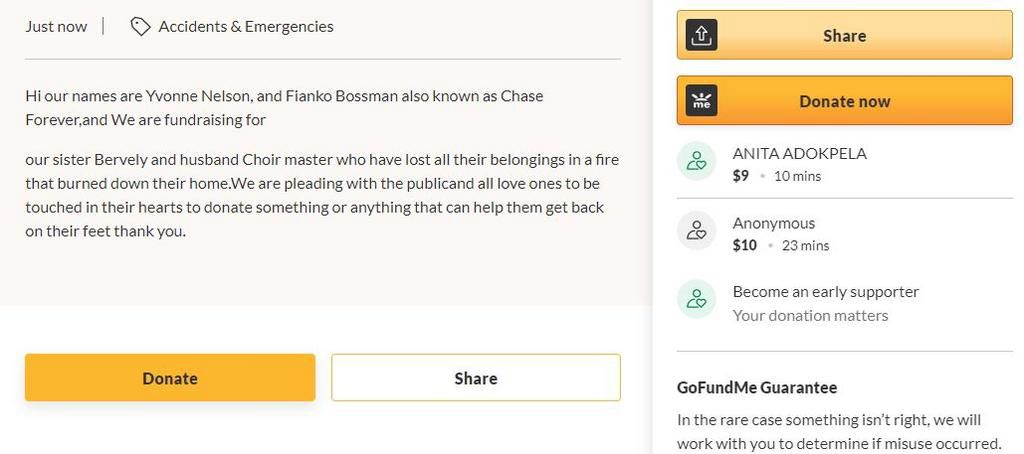
Task: Click the Your donation matters text
Action: [x=810, y=316]
